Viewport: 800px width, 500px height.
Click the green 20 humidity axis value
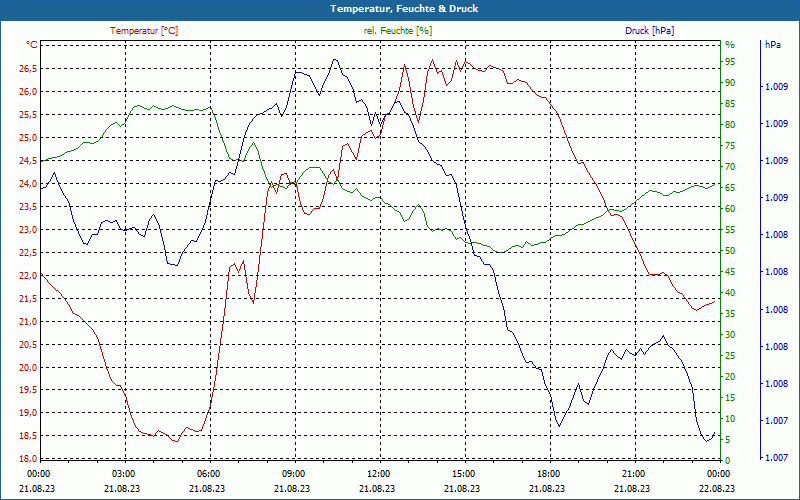pos(730,377)
